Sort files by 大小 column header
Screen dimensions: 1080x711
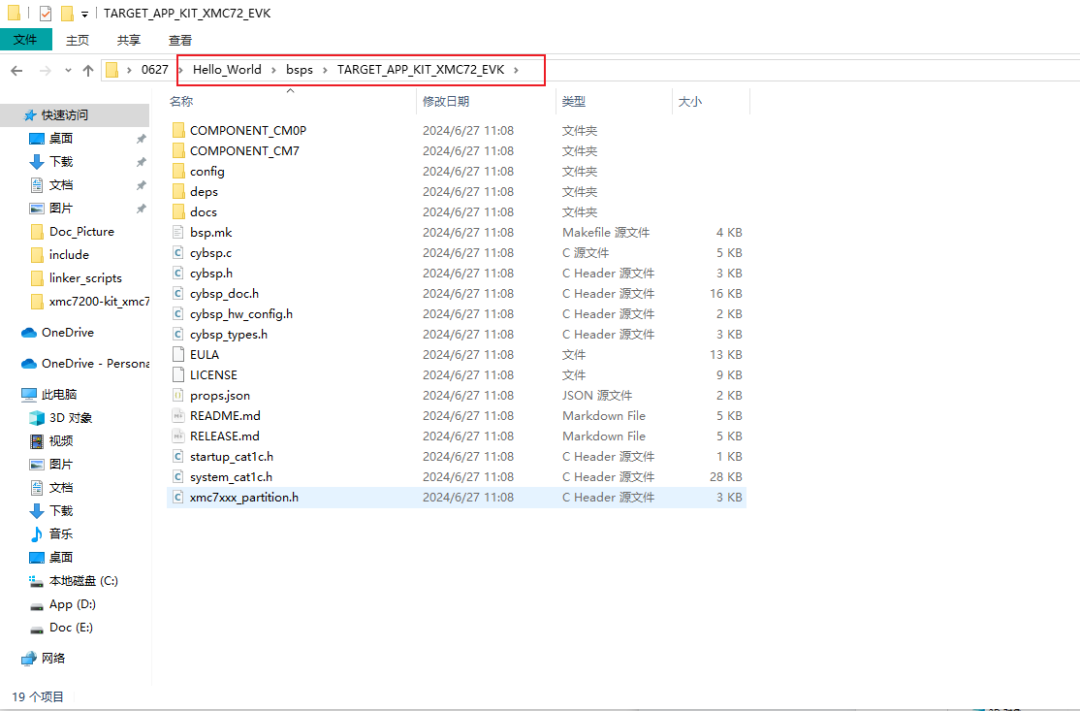click(690, 101)
